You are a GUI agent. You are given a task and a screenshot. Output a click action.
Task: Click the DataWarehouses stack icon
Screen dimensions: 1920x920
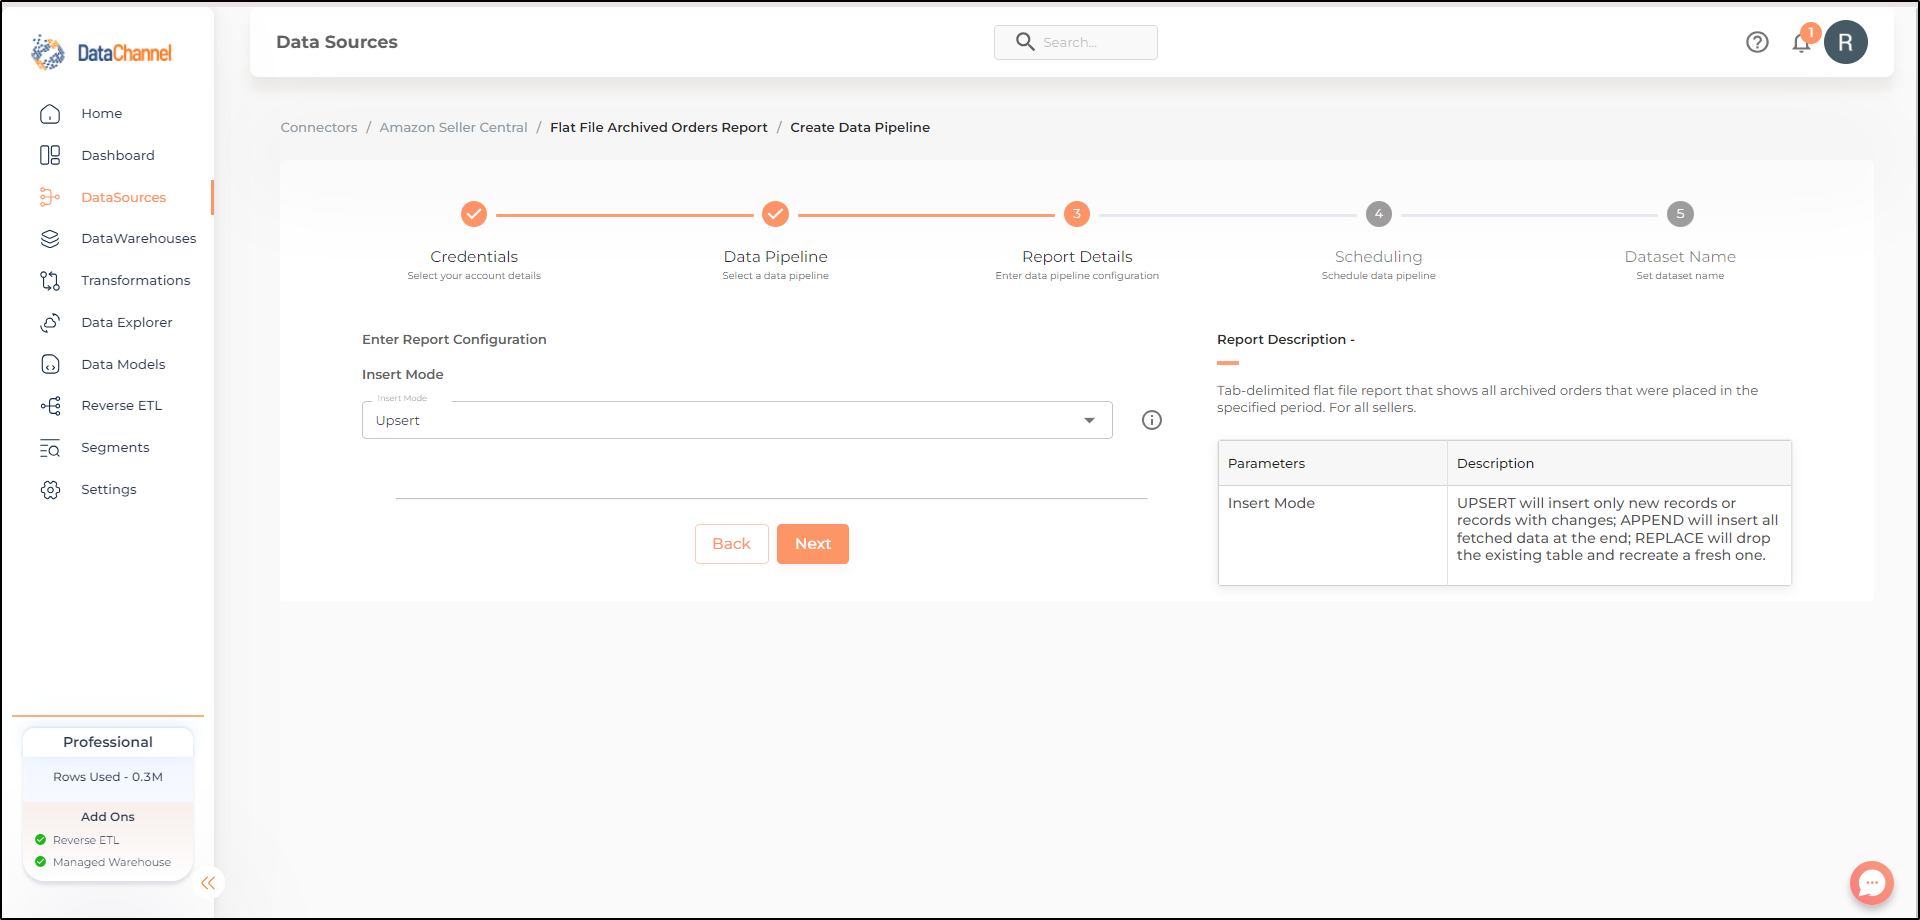[50, 239]
